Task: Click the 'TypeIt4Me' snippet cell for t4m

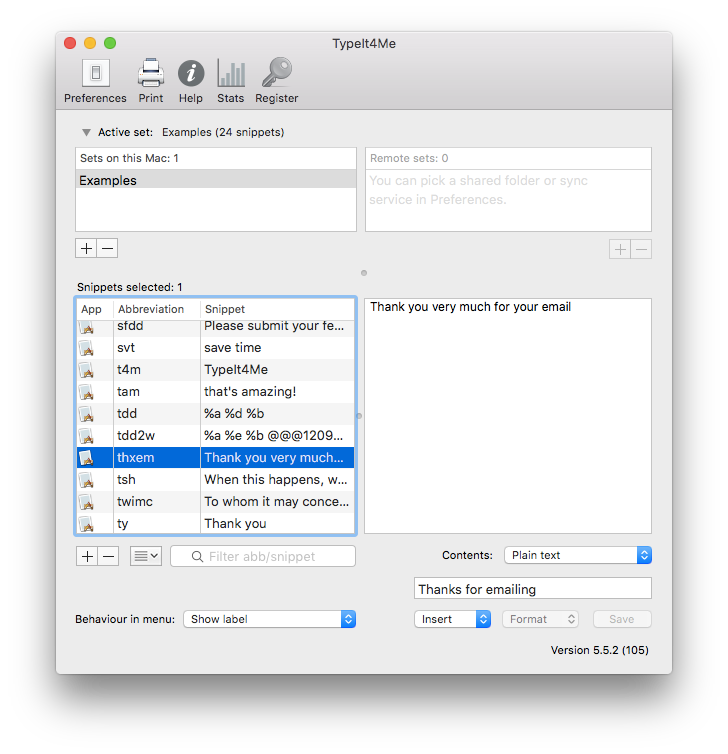Action: (x=277, y=370)
